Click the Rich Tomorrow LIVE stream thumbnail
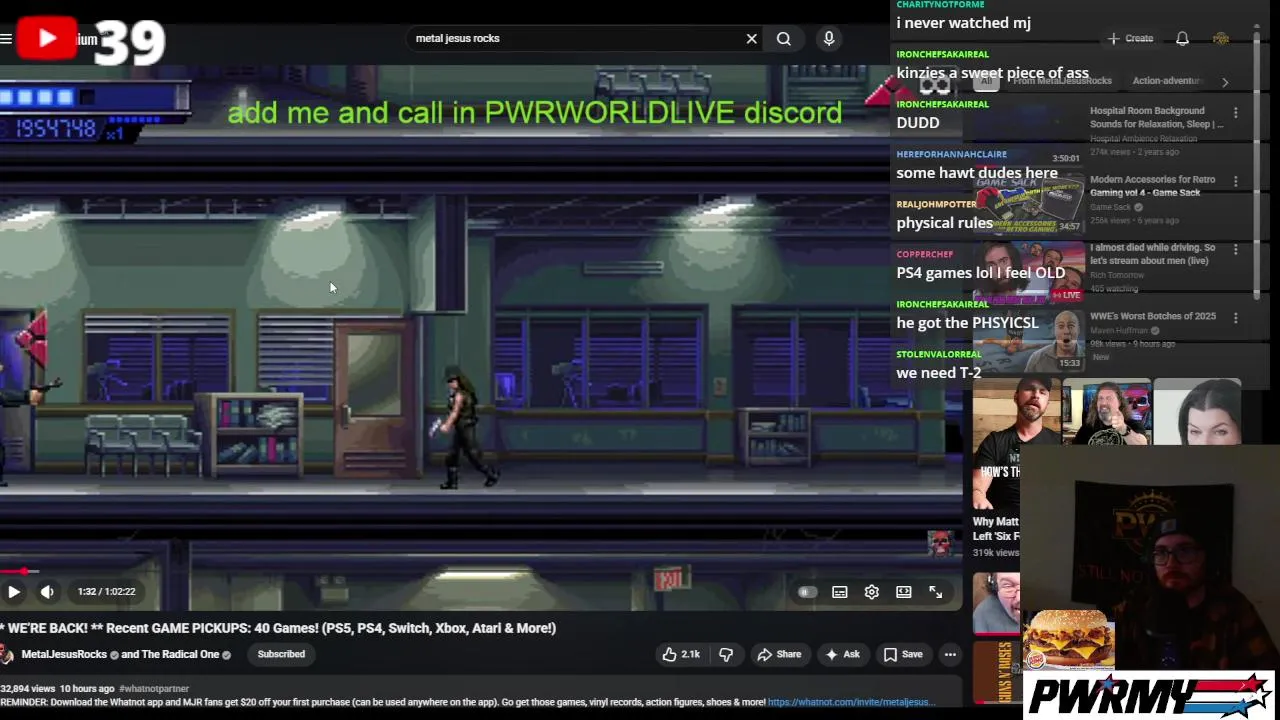The image size is (1280, 720). (1029, 271)
